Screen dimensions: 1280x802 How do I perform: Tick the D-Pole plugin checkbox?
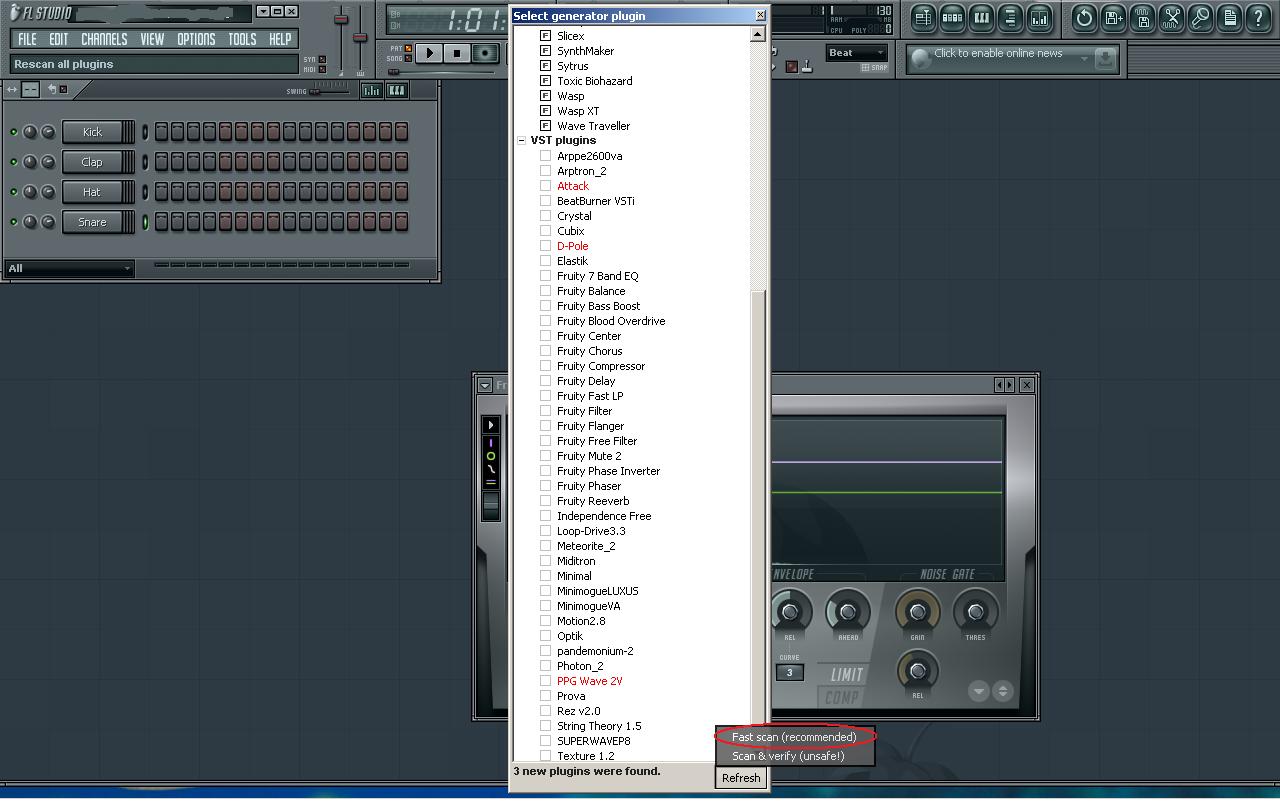pos(546,246)
